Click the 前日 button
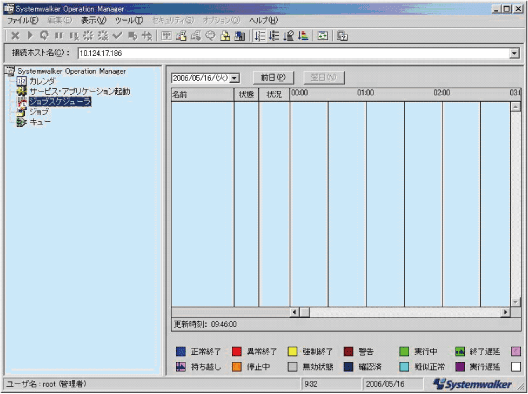This screenshot has height=394, width=528. click(x=273, y=78)
